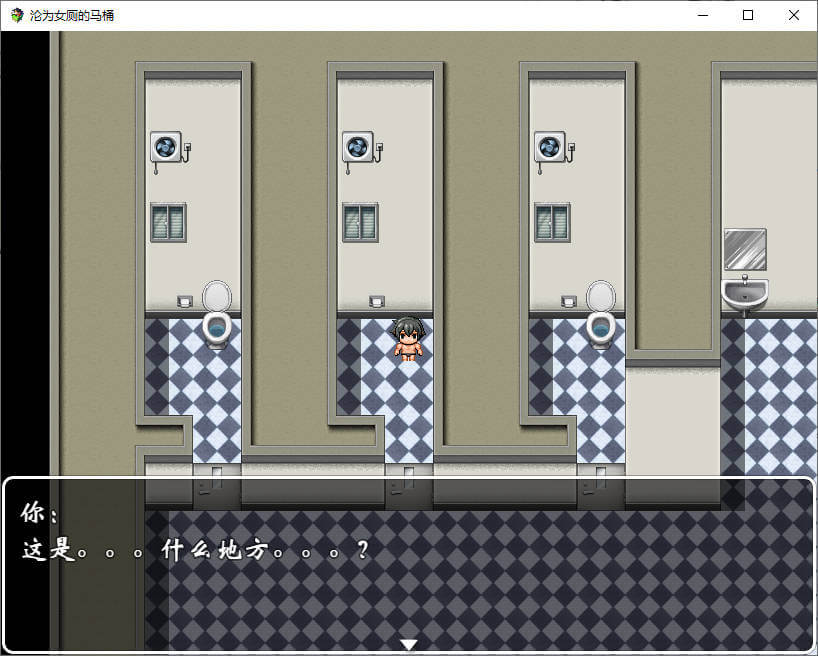This screenshot has height=656, width=818.
Task: Minimize the game window
Action: point(701,15)
